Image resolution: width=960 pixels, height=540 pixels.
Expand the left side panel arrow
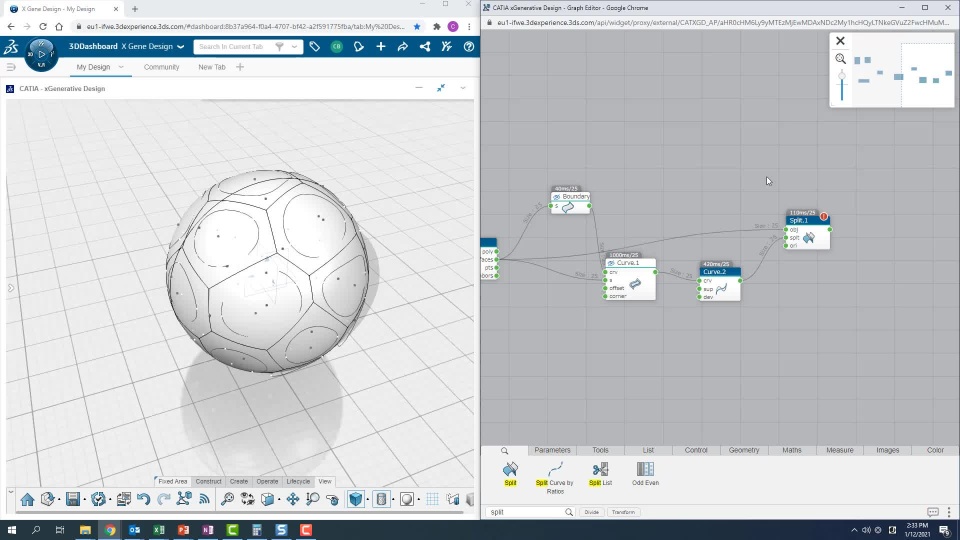(x=10, y=288)
